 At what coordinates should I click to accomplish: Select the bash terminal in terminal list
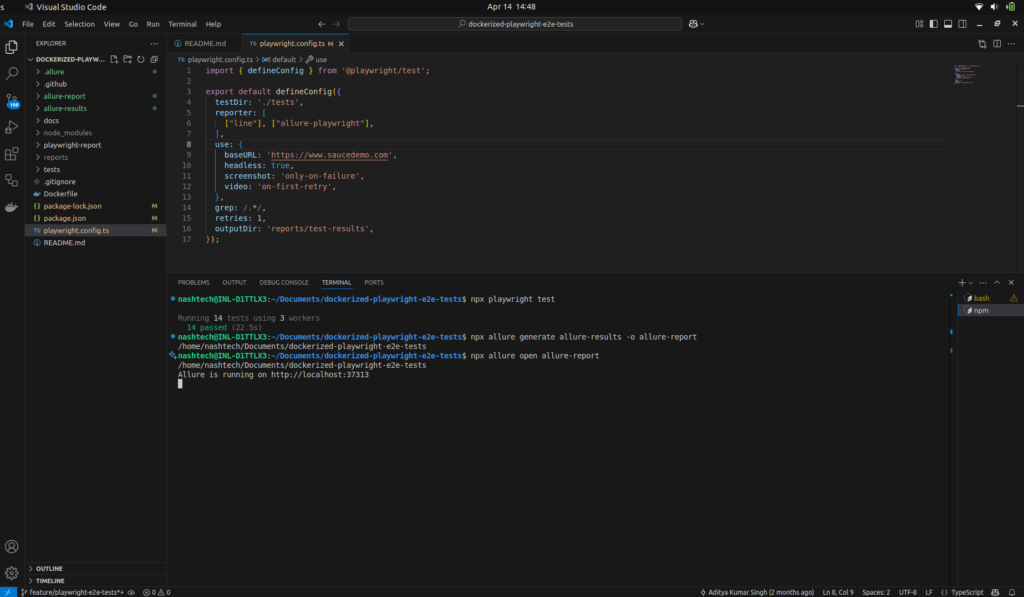981,298
